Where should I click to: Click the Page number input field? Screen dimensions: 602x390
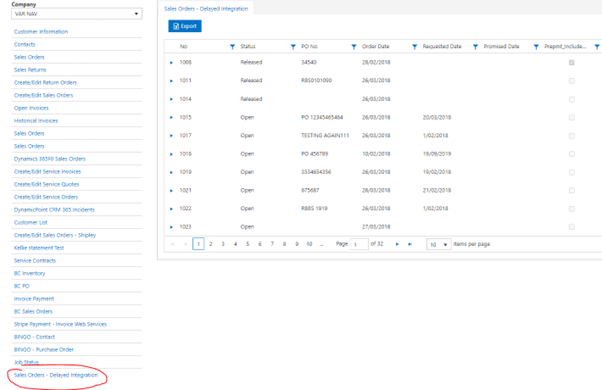click(359, 245)
